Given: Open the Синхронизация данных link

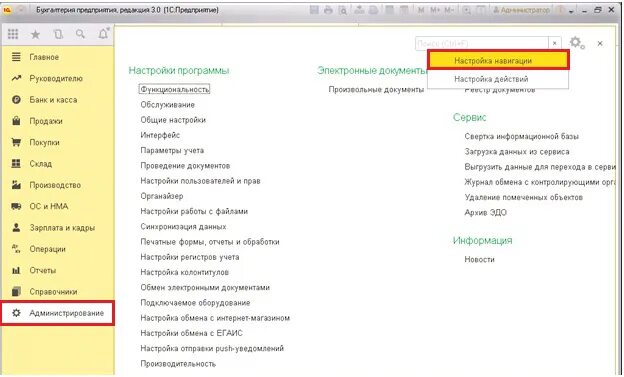Looking at the screenshot, I should (183, 227).
